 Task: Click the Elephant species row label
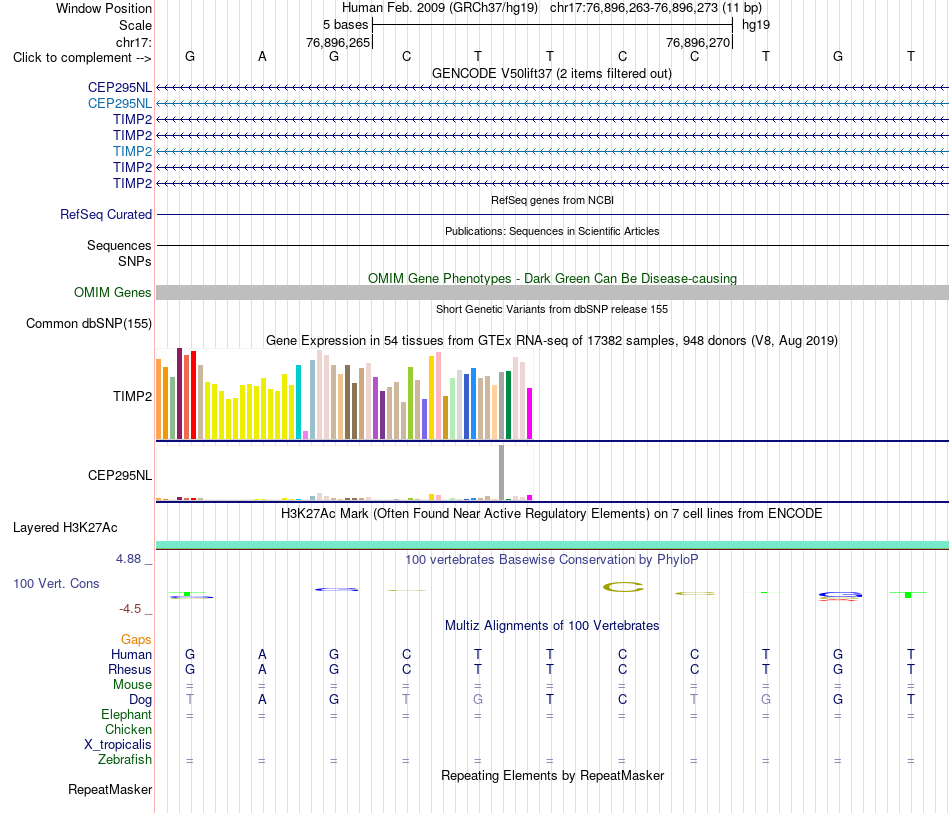click(x=127, y=714)
